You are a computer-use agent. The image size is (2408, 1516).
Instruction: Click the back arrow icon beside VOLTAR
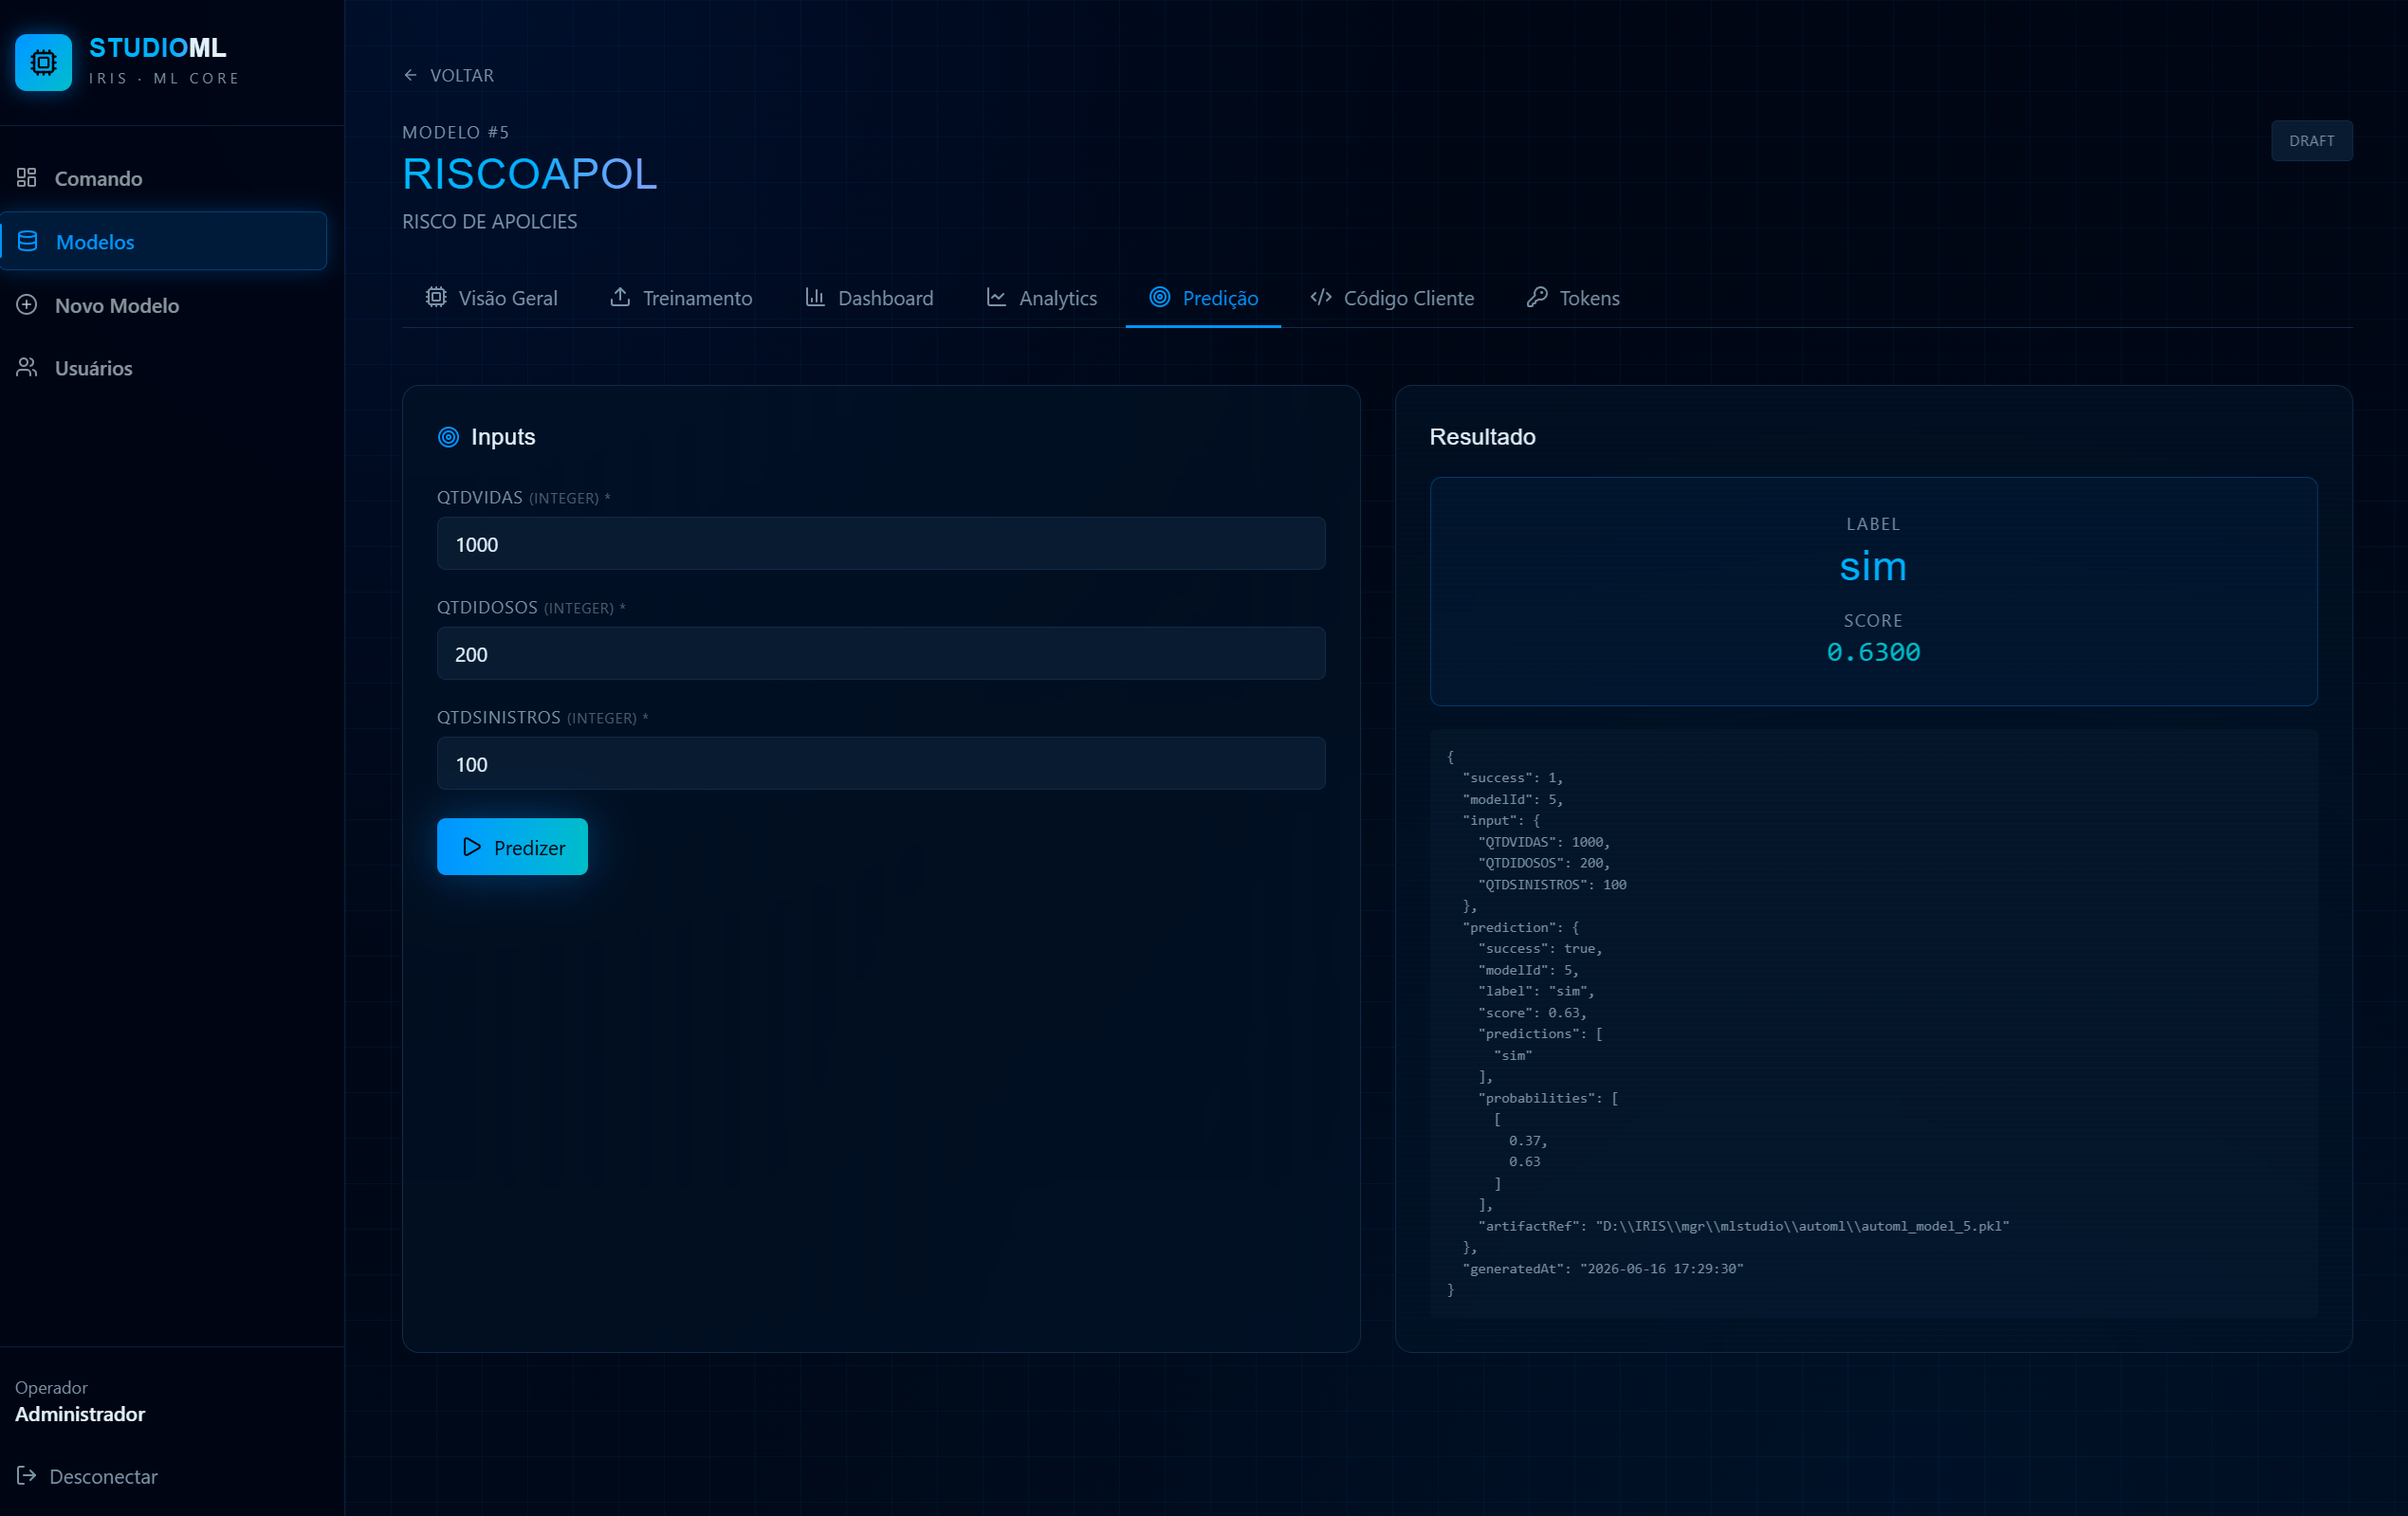click(x=410, y=75)
